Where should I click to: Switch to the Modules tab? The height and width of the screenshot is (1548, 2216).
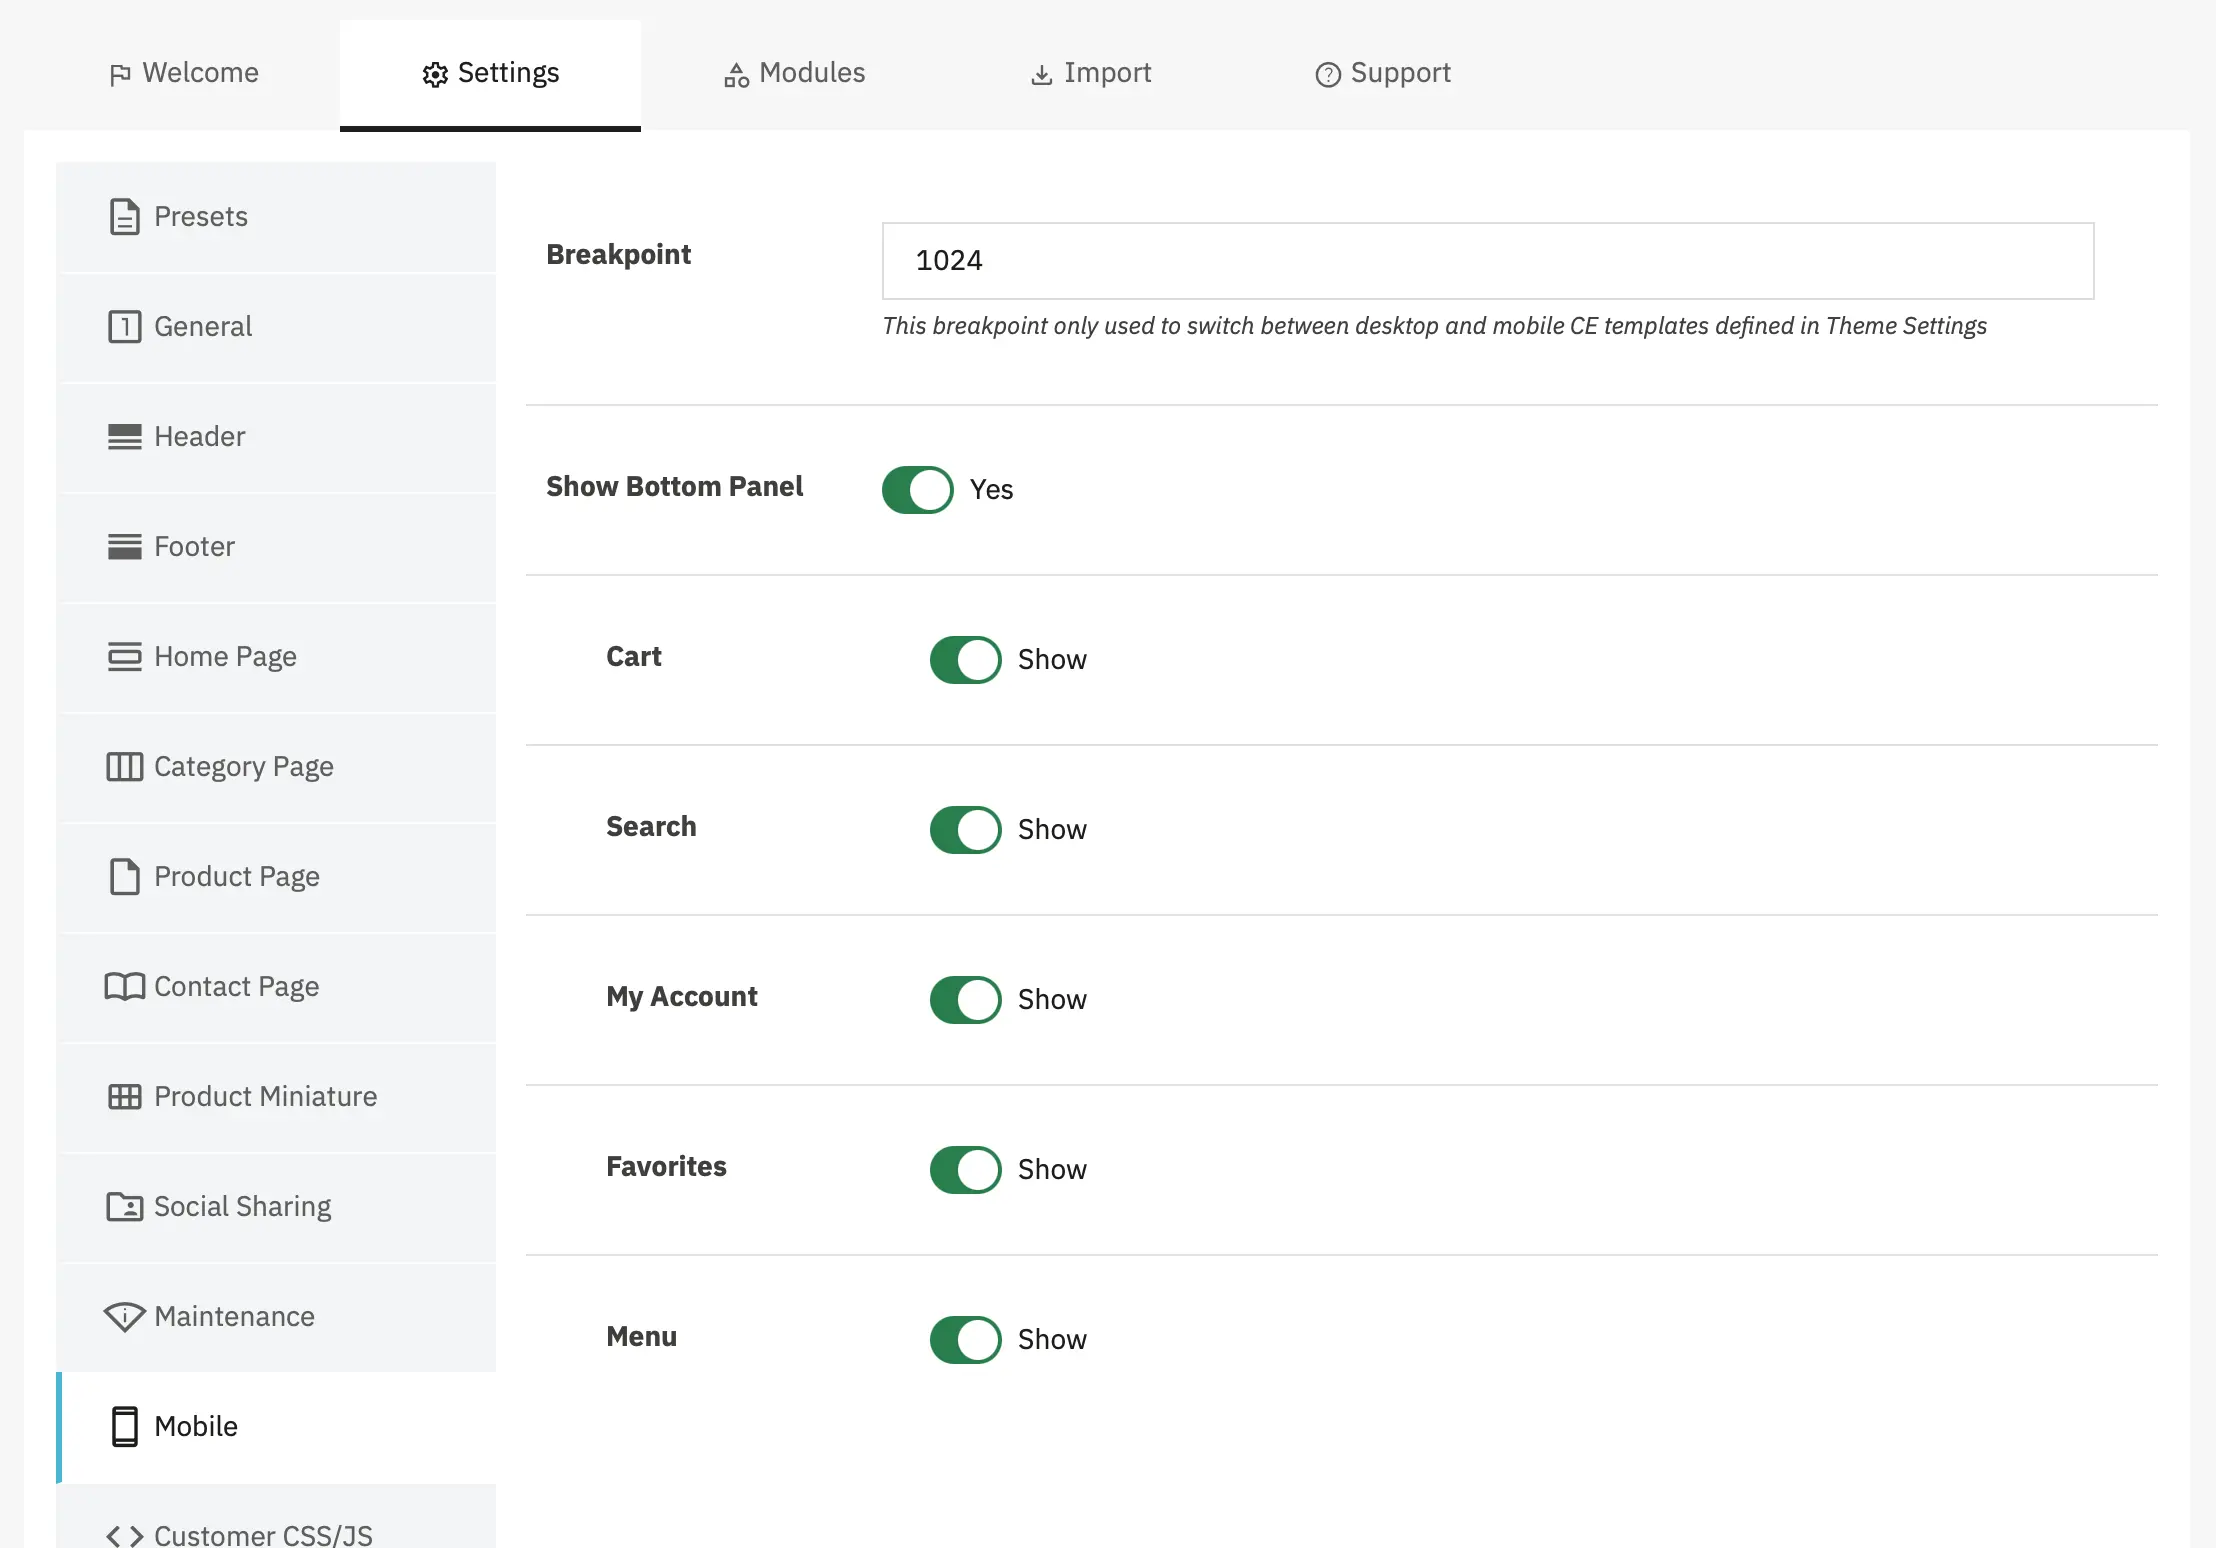click(x=795, y=75)
